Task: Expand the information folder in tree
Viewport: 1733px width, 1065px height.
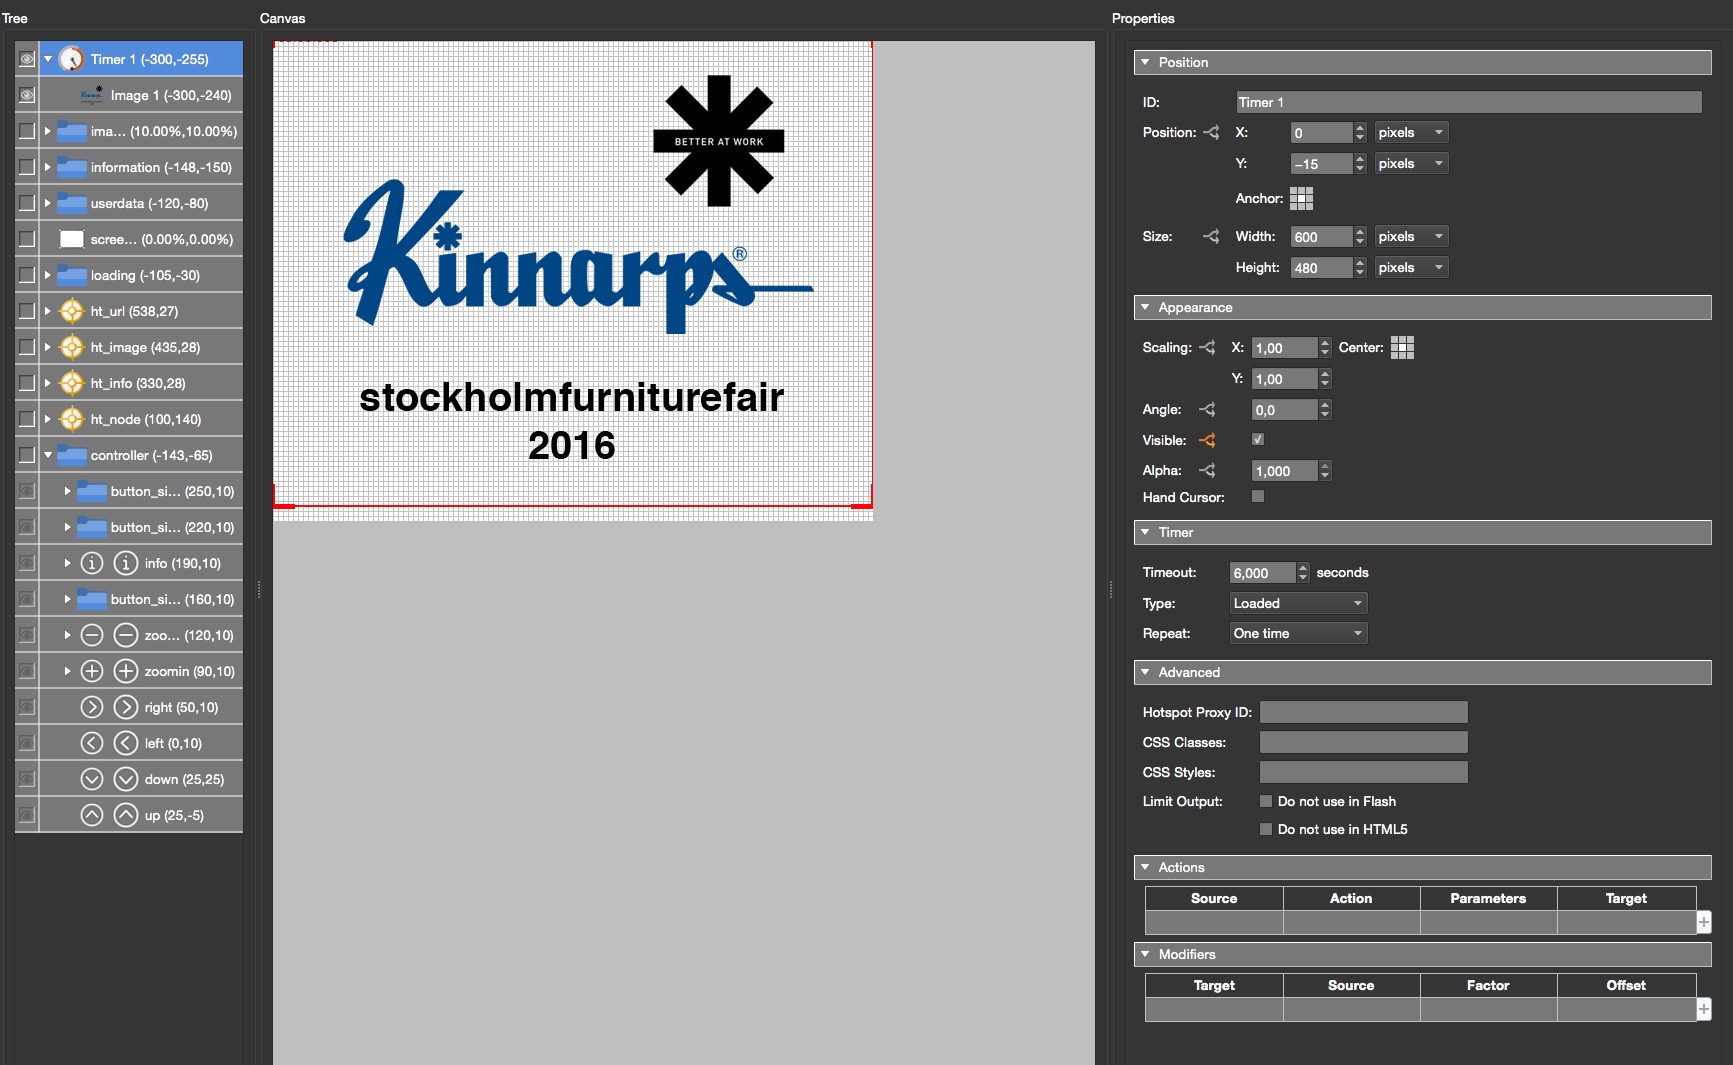Action: (47, 167)
